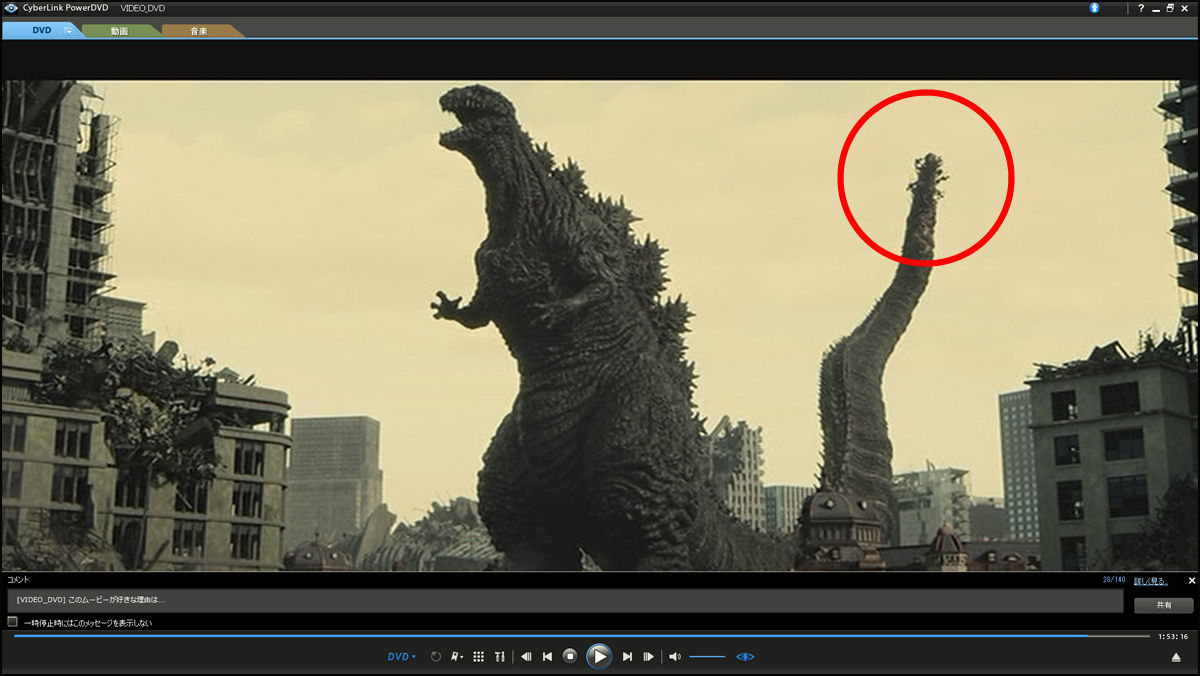Jump to the next chapter
Image resolution: width=1200 pixels, height=676 pixels.
pyautogui.click(x=627, y=656)
